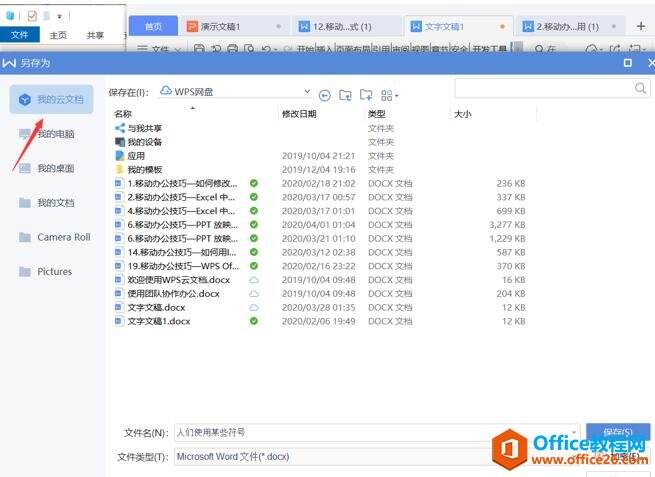Screen dimensions: 655x477
Task: Select 6.移动办公技巧—PPT file sized 3,277 KB
Action: pos(182,225)
